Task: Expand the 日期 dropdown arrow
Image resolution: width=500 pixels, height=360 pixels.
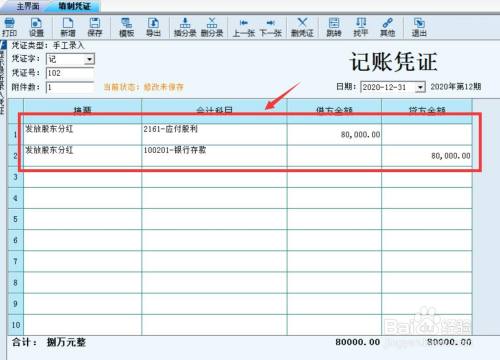Action: [x=420, y=87]
